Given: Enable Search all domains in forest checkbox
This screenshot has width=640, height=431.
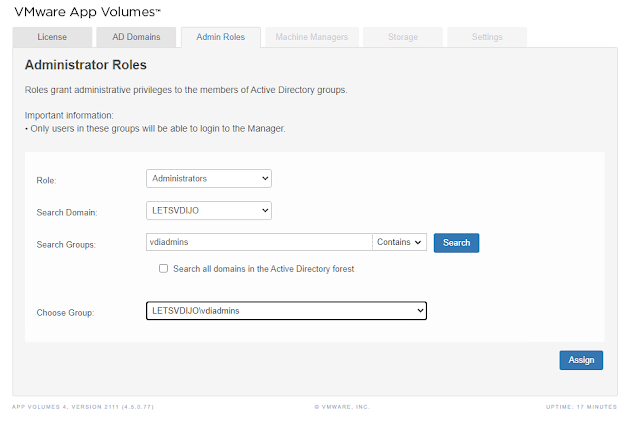Looking at the screenshot, I should (x=163, y=269).
